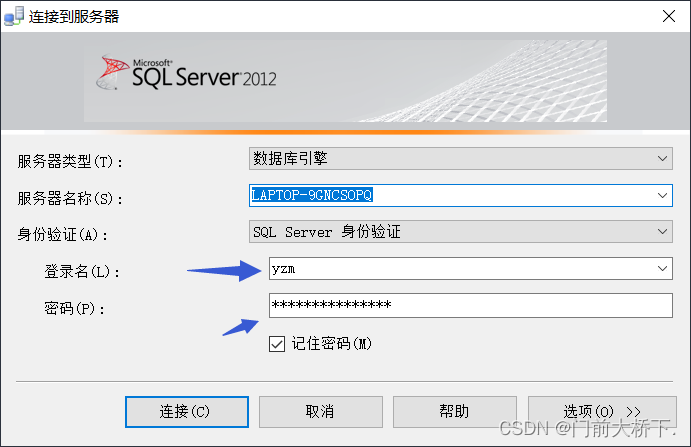Click the 密码(P) label
The height and width of the screenshot is (447, 691).
tap(75, 308)
